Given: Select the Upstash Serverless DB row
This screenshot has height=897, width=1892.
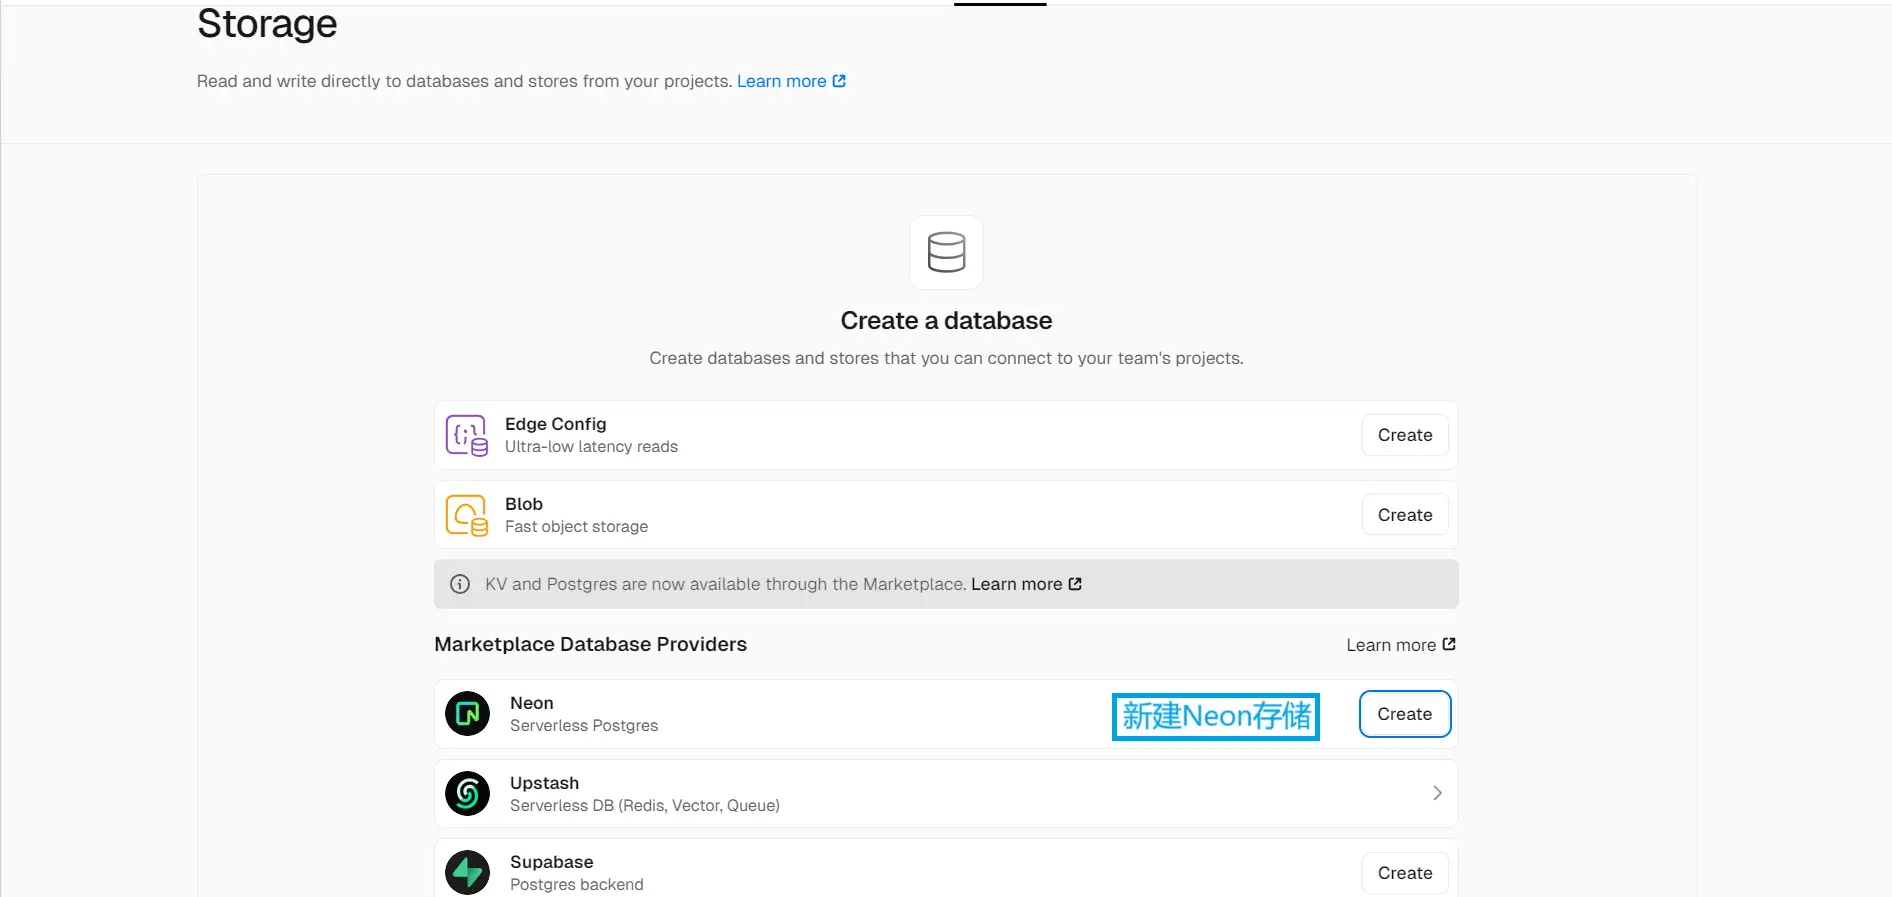Looking at the screenshot, I should point(946,793).
